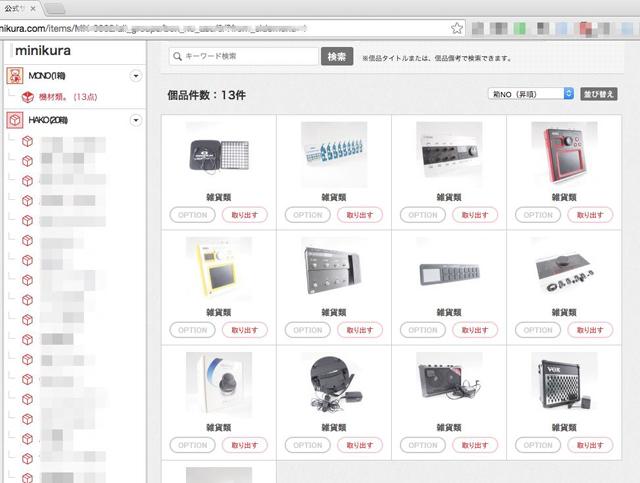This screenshot has height=483, width=640.
Task: Click the 雑貨類 label under the VOX amplifier
Action: click(564, 428)
